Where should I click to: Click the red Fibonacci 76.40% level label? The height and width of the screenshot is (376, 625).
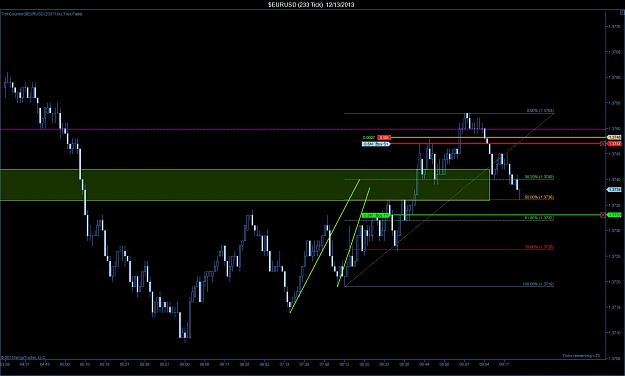pos(539,247)
